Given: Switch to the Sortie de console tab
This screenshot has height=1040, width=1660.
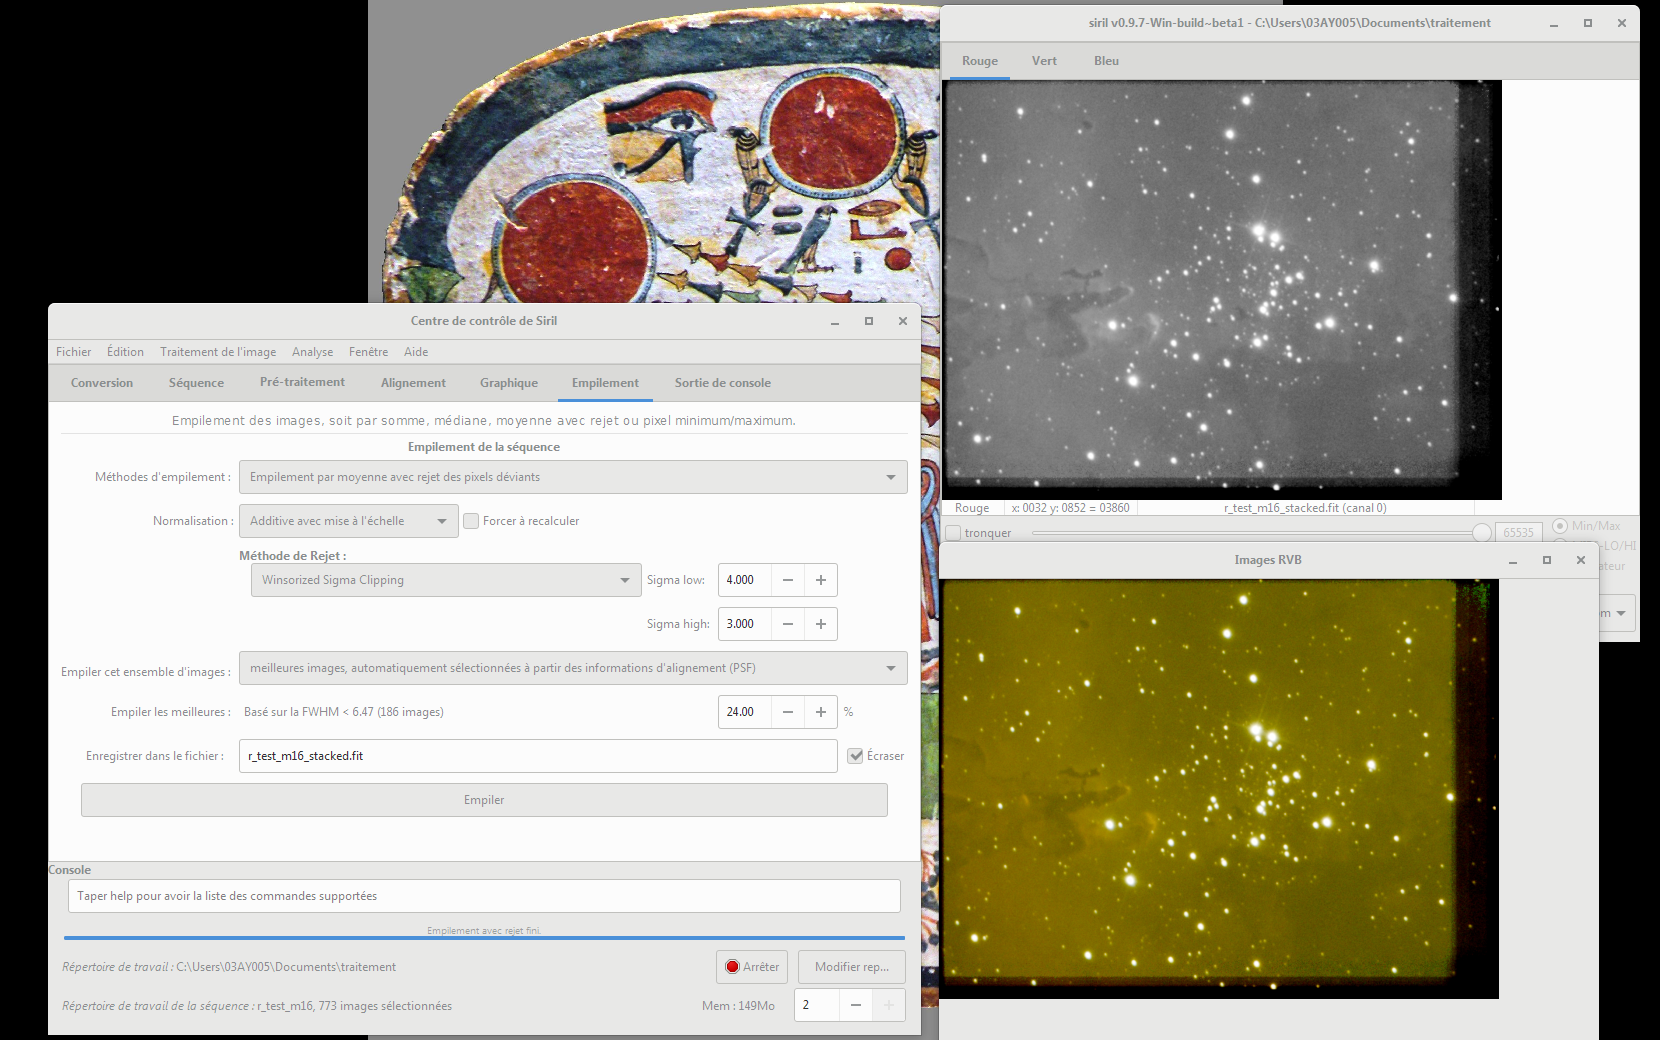Looking at the screenshot, I should click(x=723, y=383).
